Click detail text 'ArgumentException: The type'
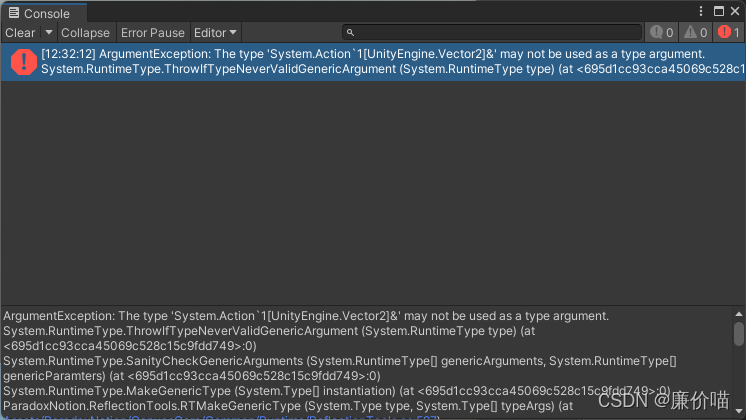This screenshot has height=420, width=746. coord(86,316)
